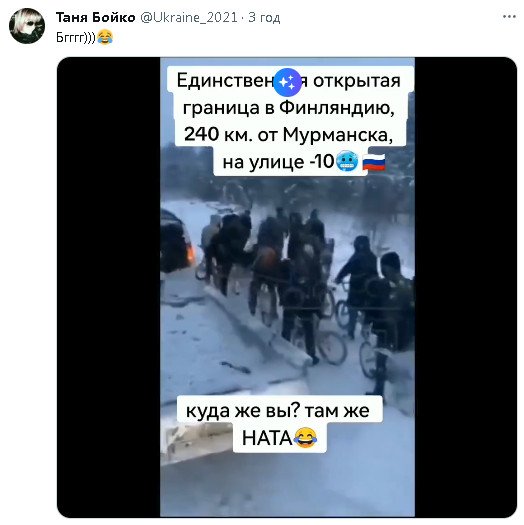Click the Единственная открытая caption line

(288, 81)
